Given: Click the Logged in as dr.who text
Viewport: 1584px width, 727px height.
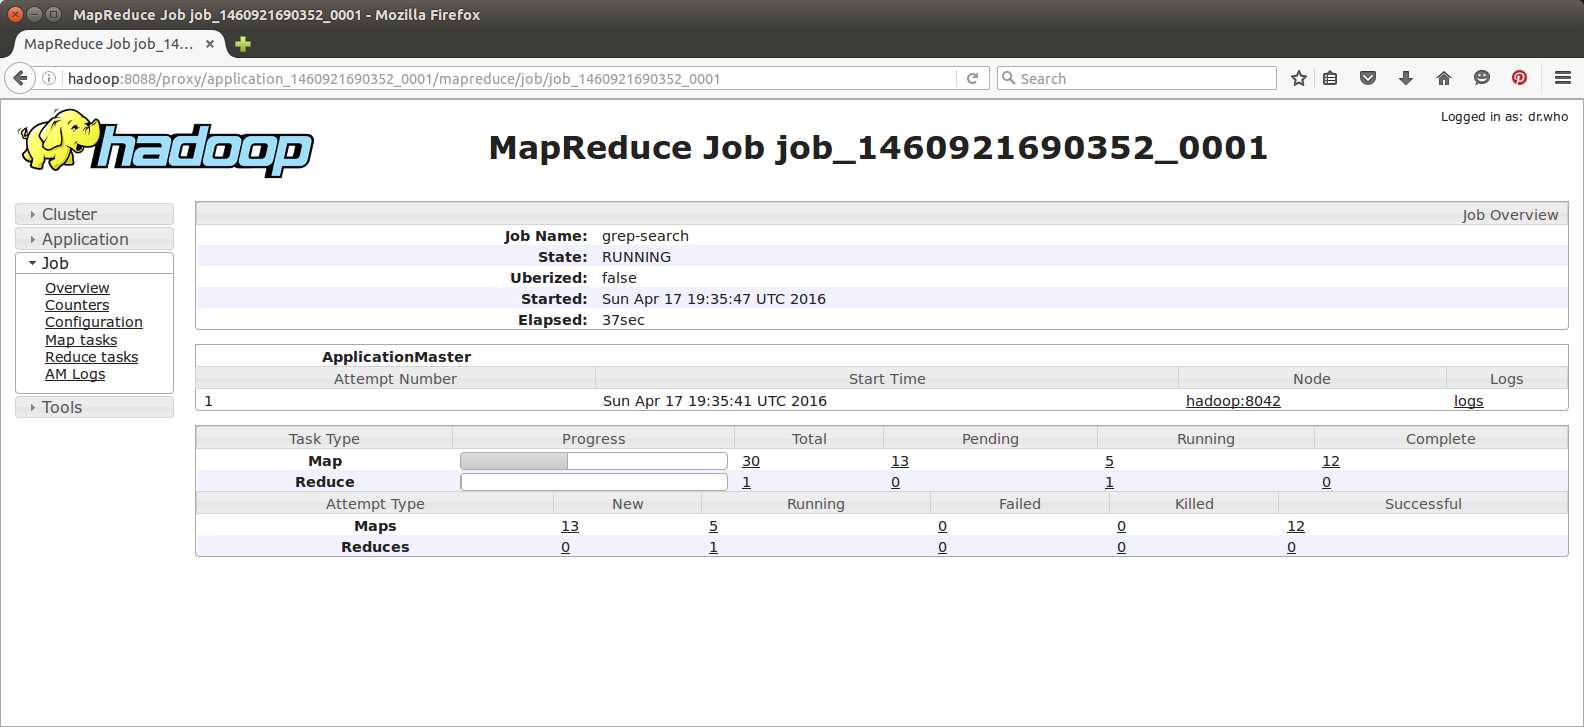Looking at the screenshot, I should (1504, 117).
